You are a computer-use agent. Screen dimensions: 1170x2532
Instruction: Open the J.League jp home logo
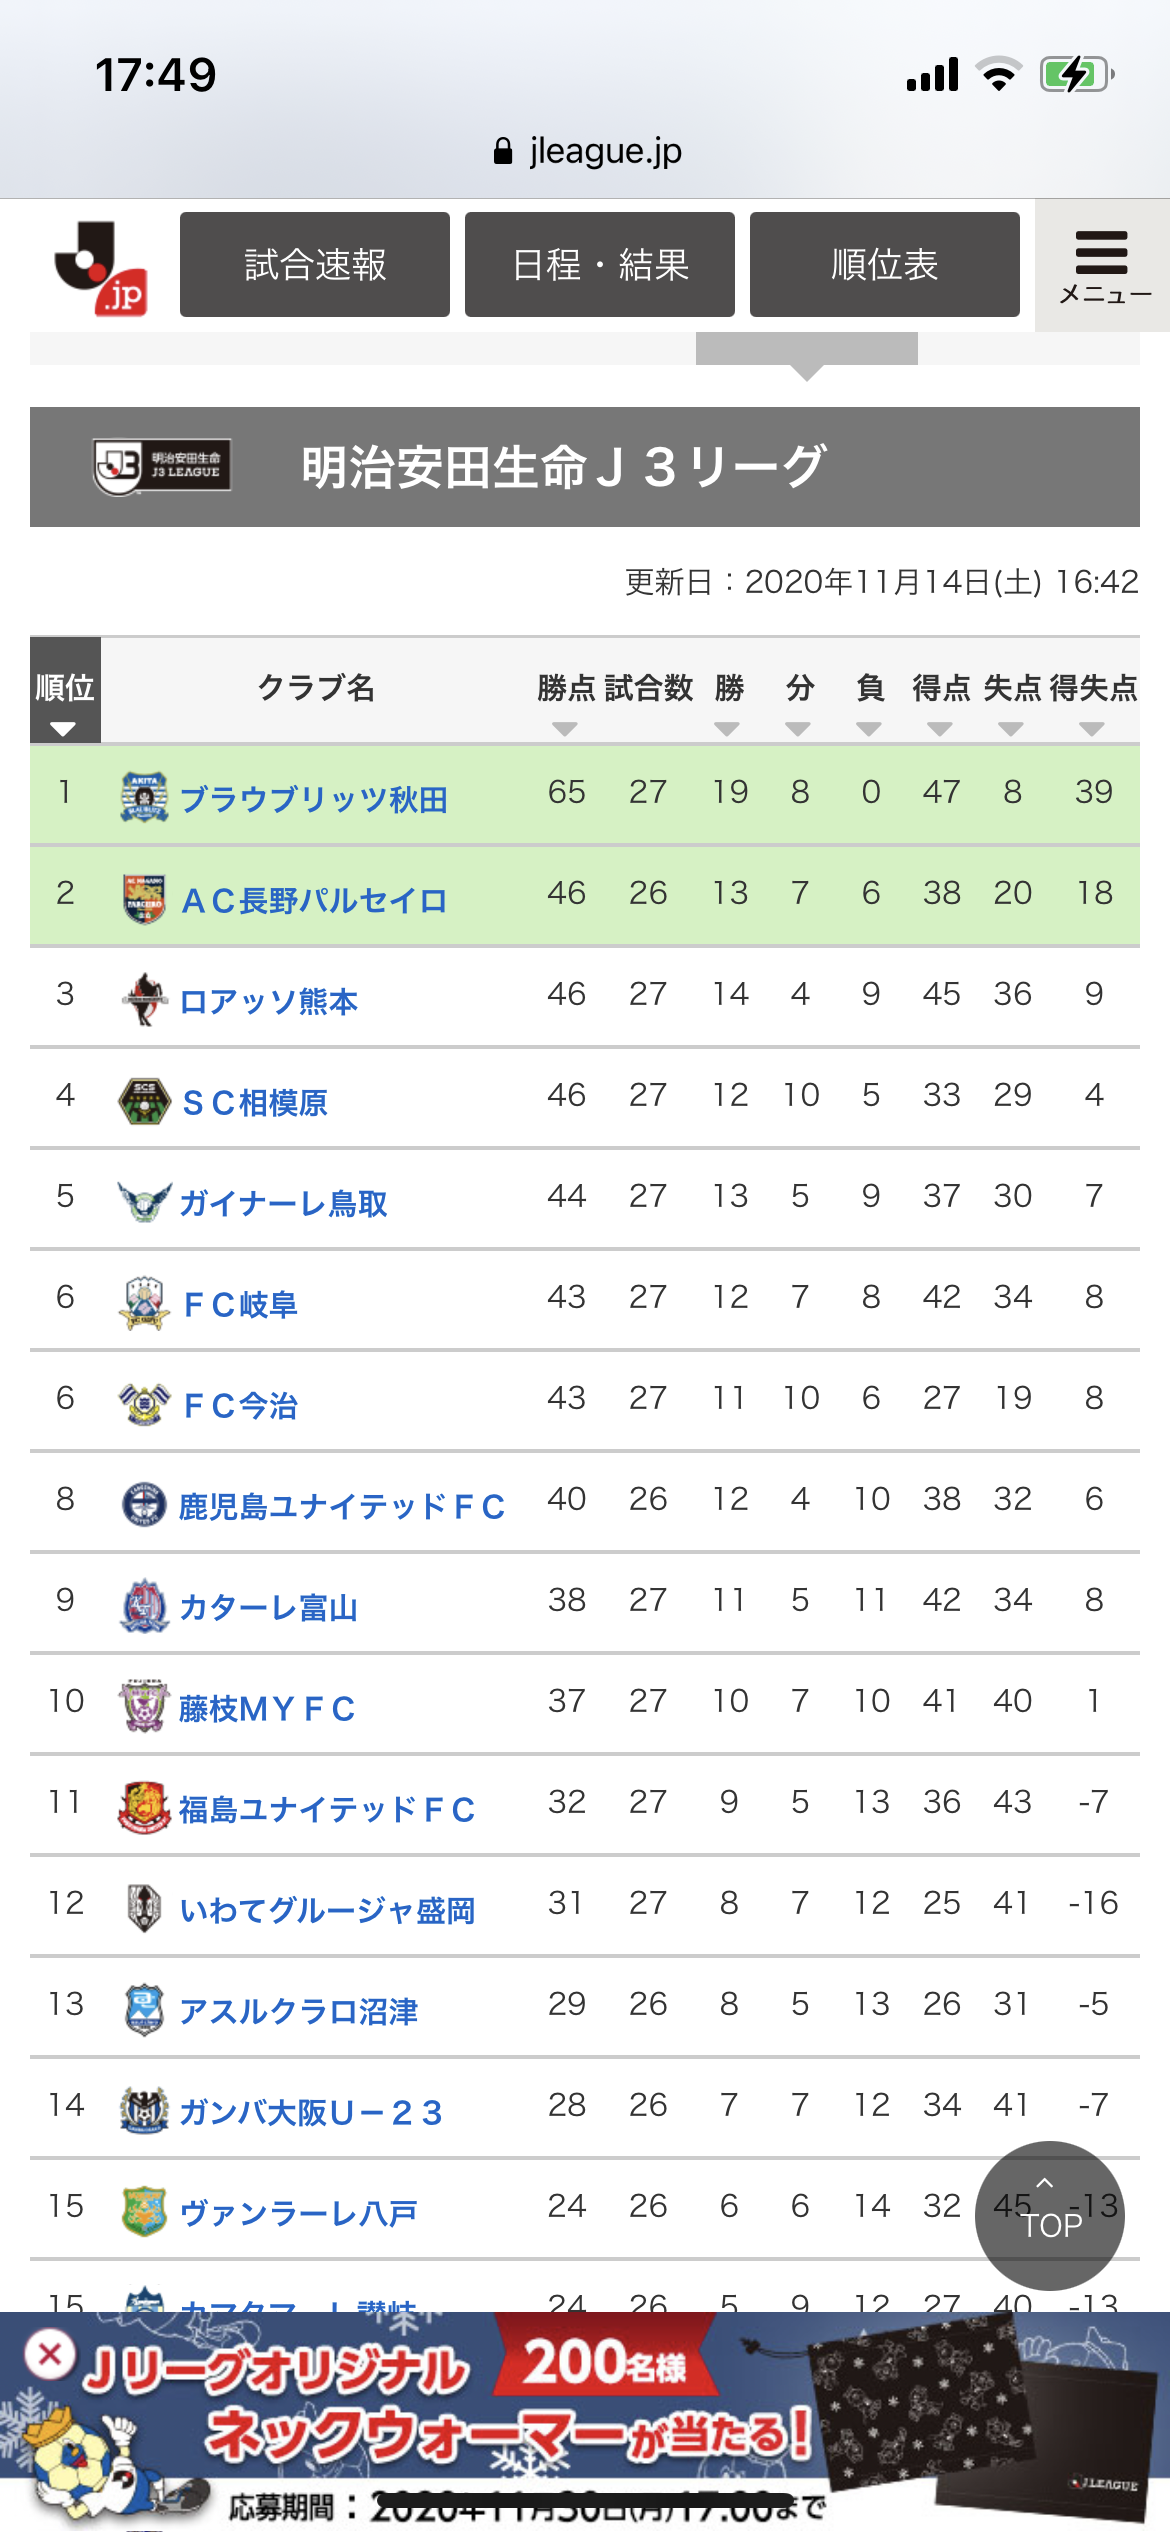click(100, 268)
